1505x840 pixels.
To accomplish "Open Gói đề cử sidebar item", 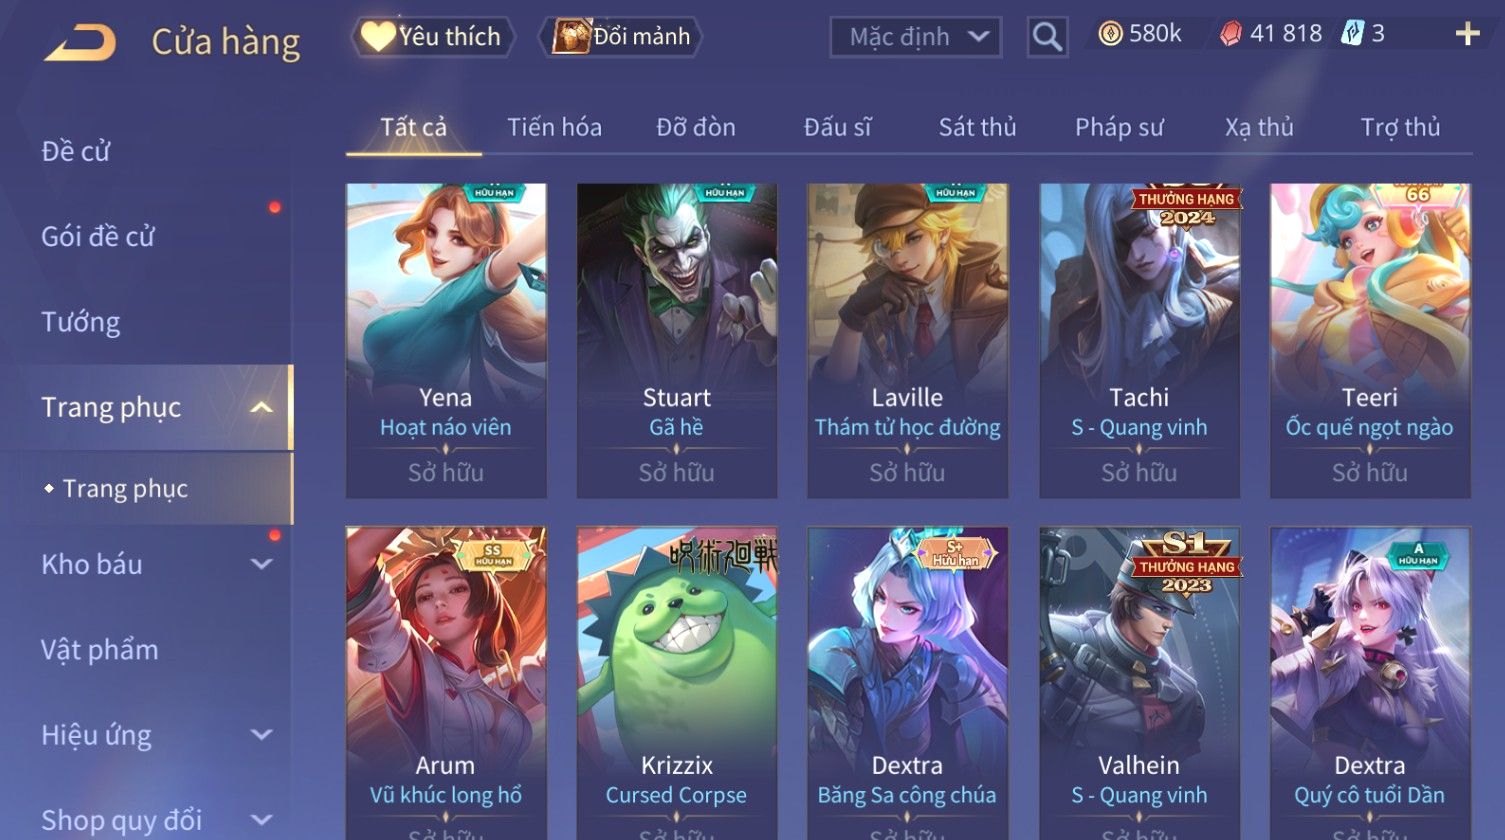I will click(x=98, y=236).
